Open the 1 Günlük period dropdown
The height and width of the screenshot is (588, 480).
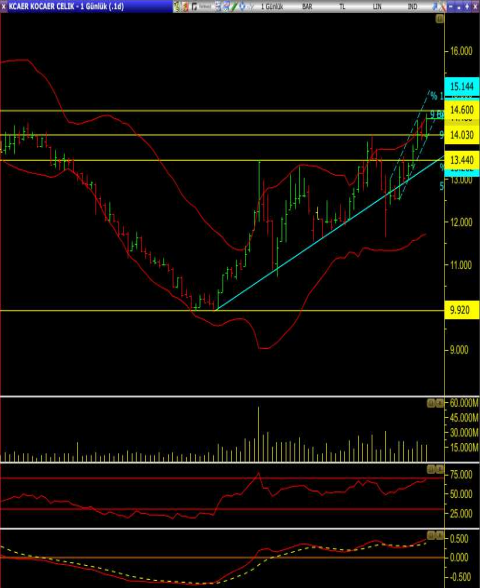[272, 6]
